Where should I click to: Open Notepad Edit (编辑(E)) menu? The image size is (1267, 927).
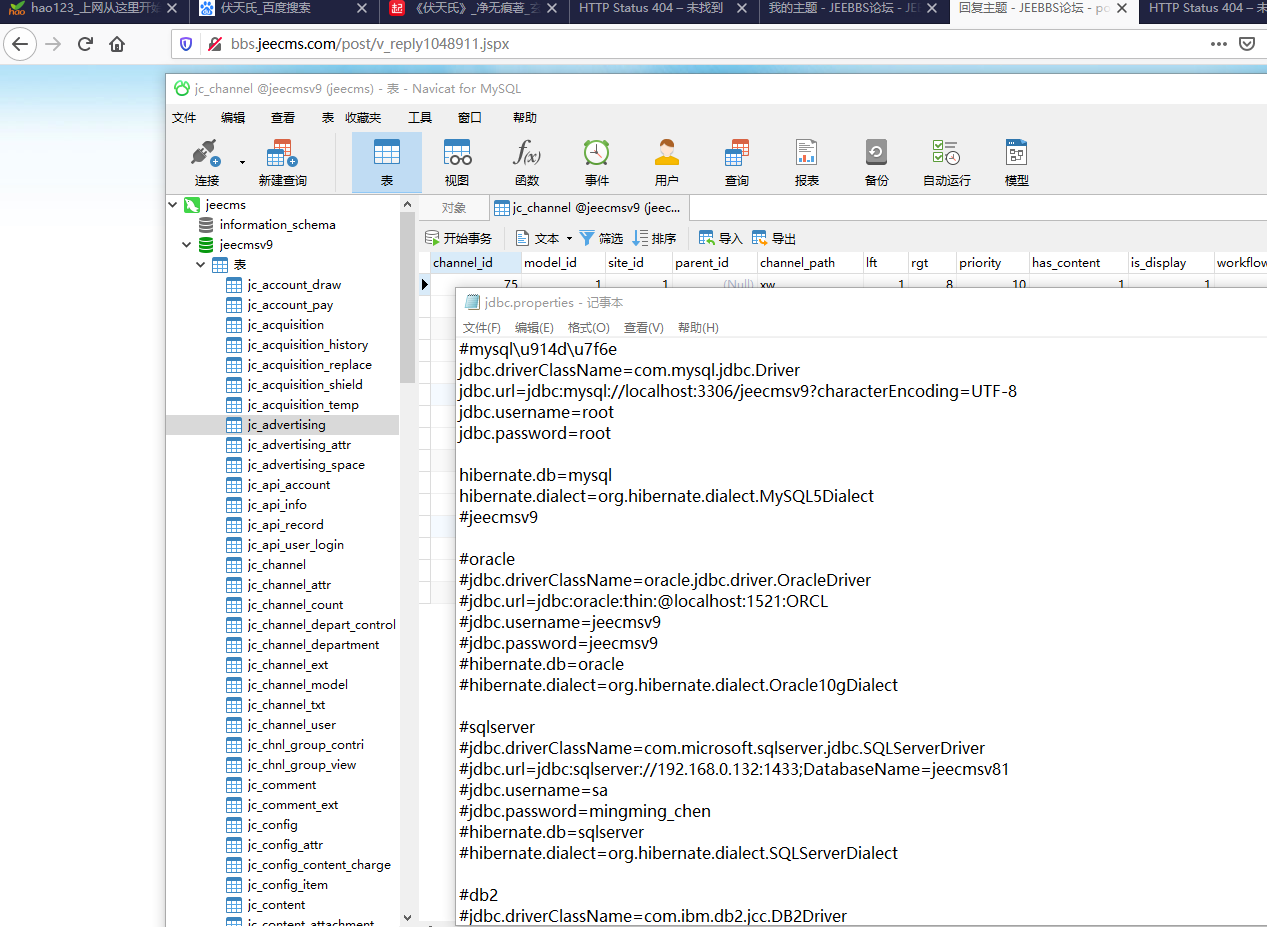pos(534,328)
